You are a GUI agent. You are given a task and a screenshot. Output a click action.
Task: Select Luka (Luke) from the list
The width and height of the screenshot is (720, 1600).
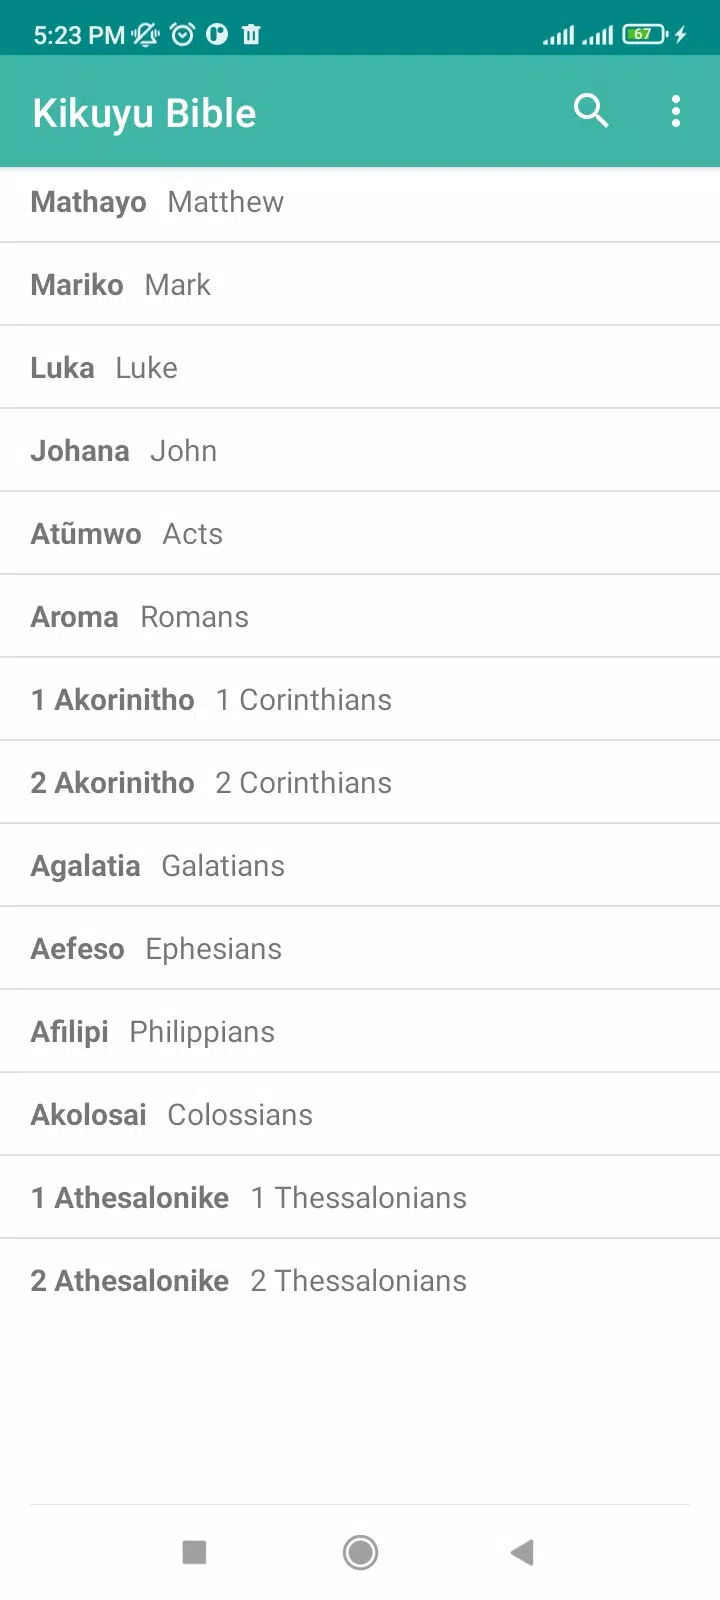click(x=360, y=367)
